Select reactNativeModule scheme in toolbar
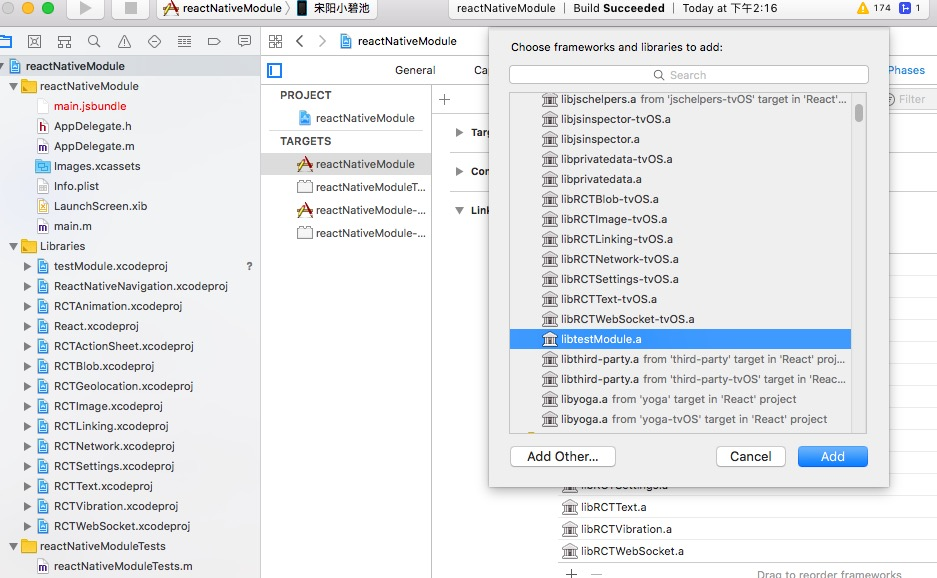This screenshot has height=578, width=937. (223, 8)
